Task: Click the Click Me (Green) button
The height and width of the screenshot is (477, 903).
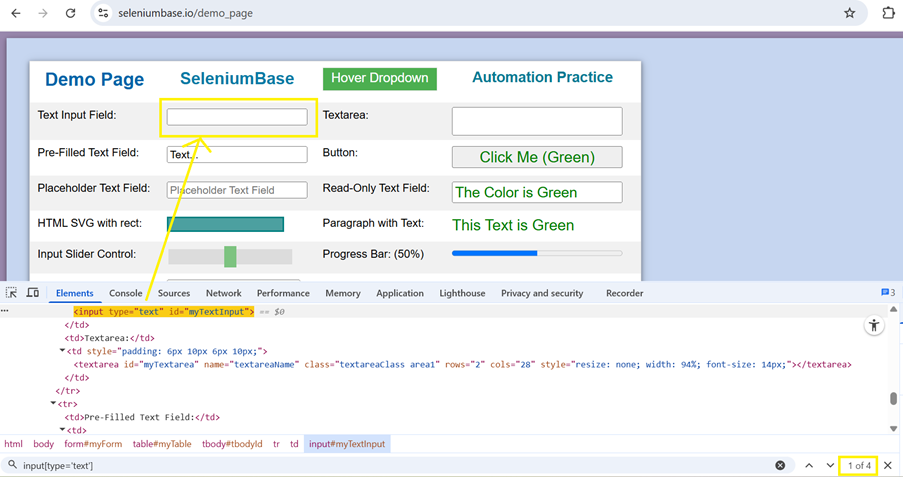Action: pyautogui.click(x=537, y=157)
